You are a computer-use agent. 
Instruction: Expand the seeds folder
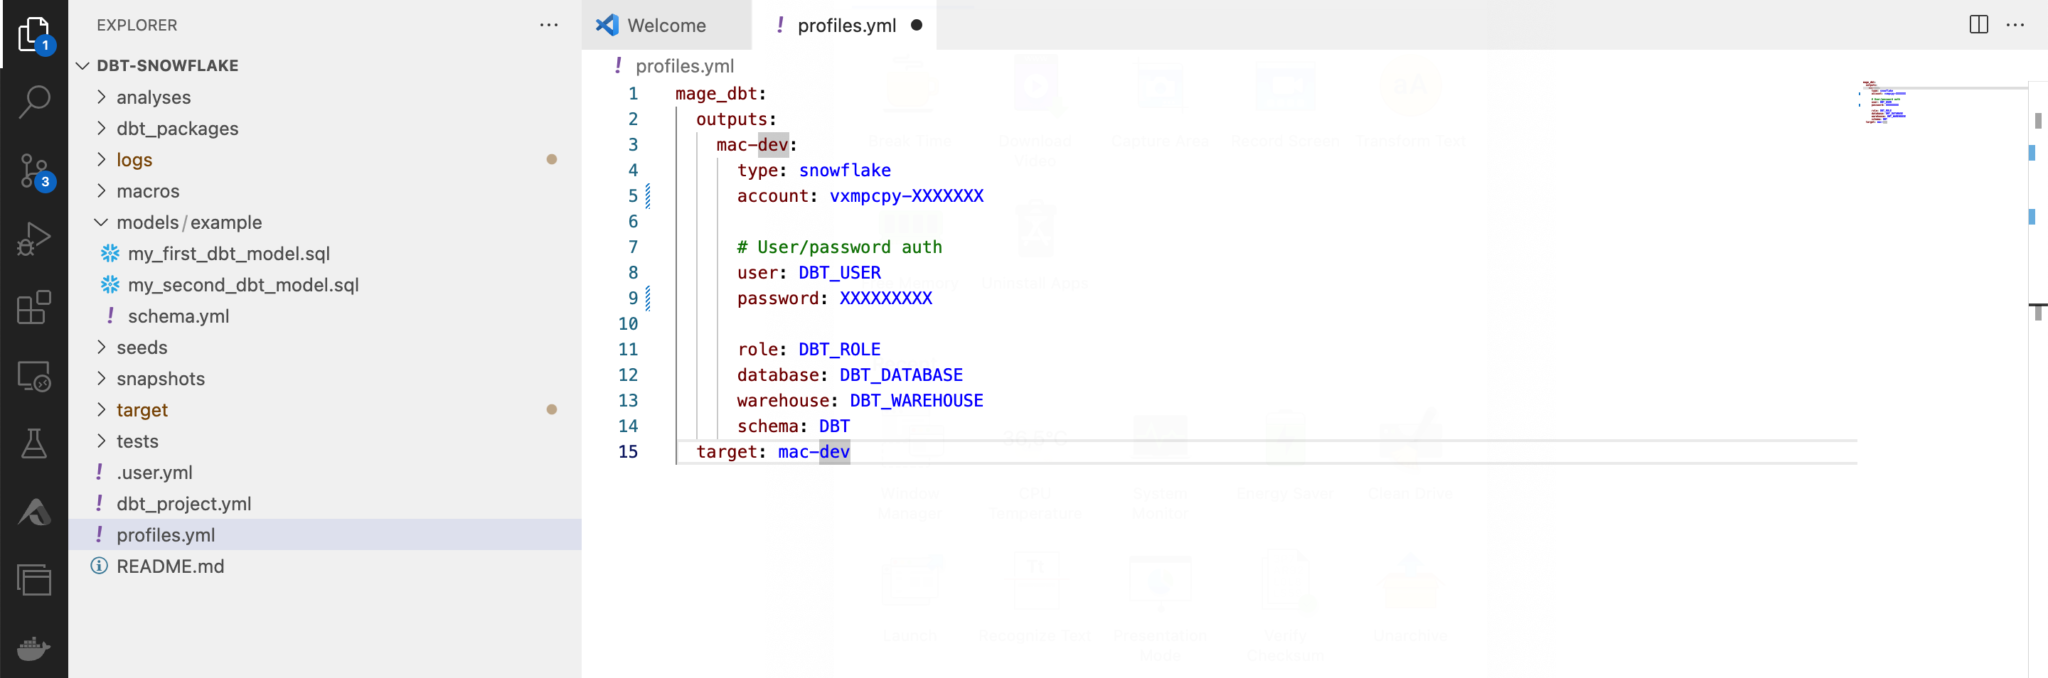(x=101, y=347)
